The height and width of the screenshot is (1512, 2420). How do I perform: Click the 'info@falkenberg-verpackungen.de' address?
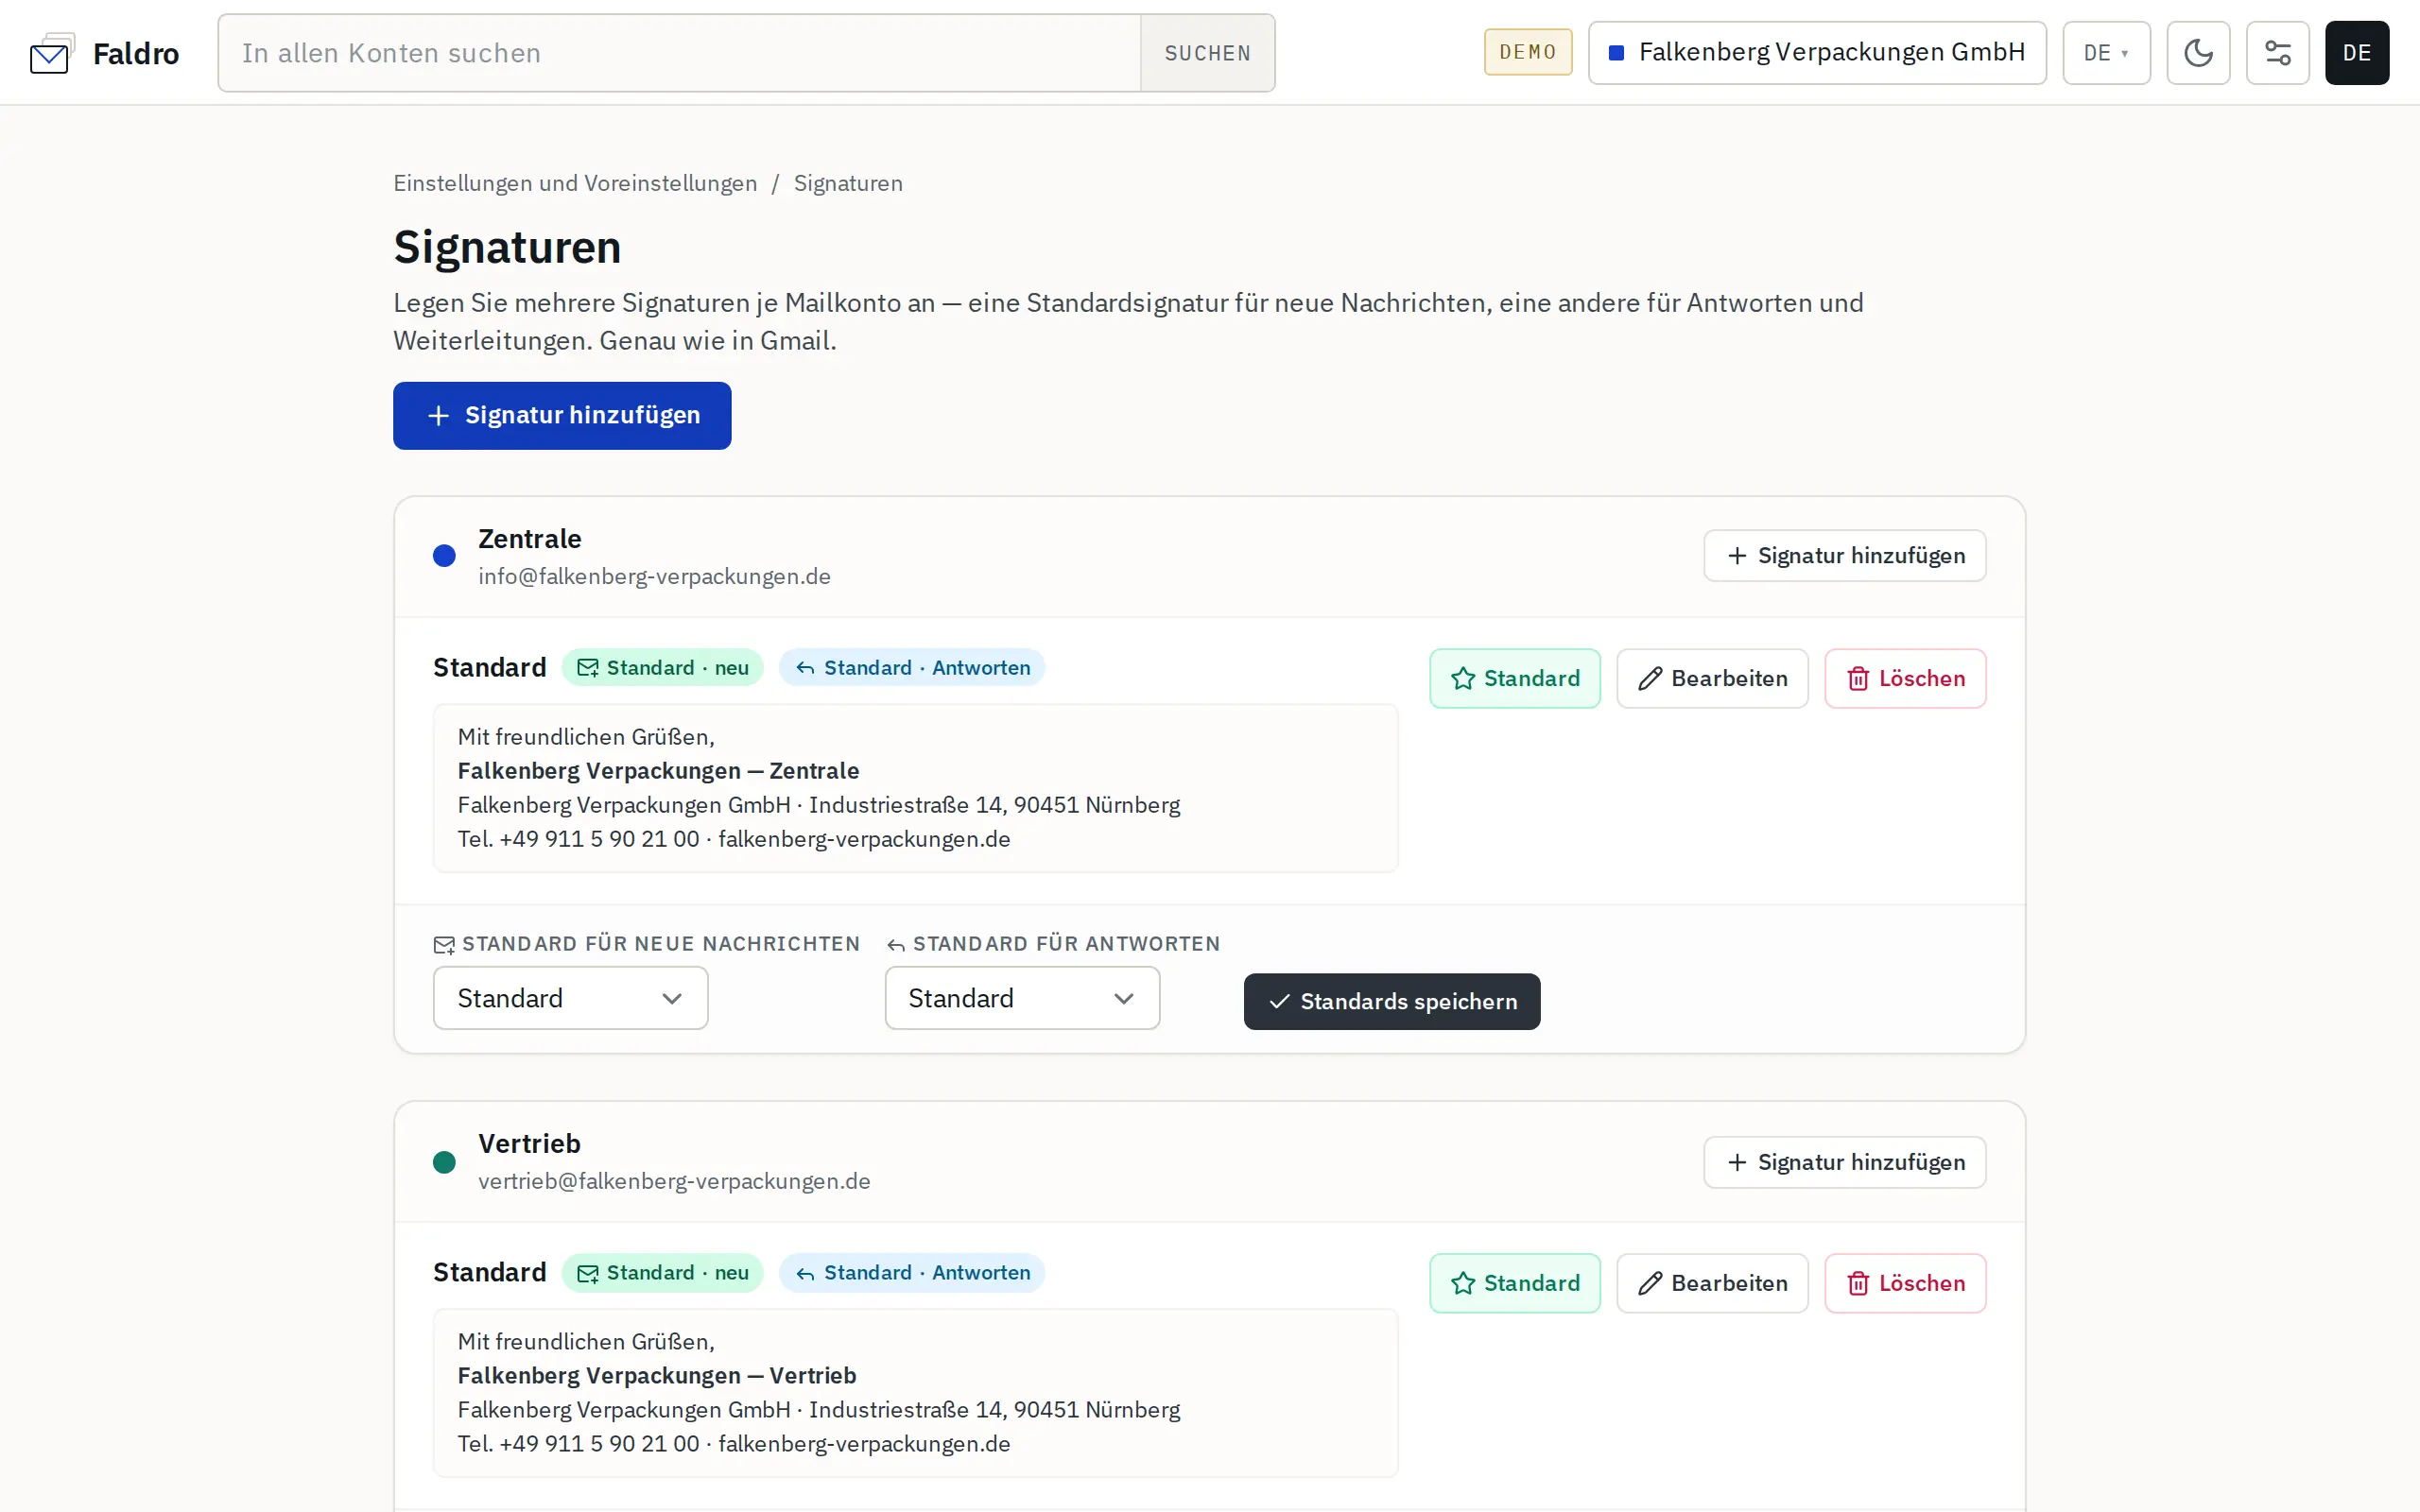click(654, 577)
